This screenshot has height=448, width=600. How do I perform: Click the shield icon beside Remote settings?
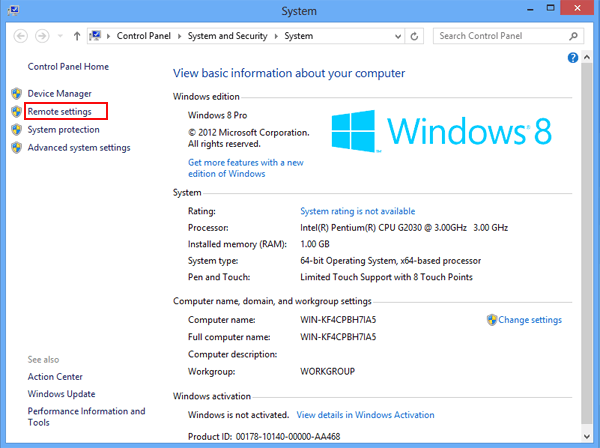[16, 111]
